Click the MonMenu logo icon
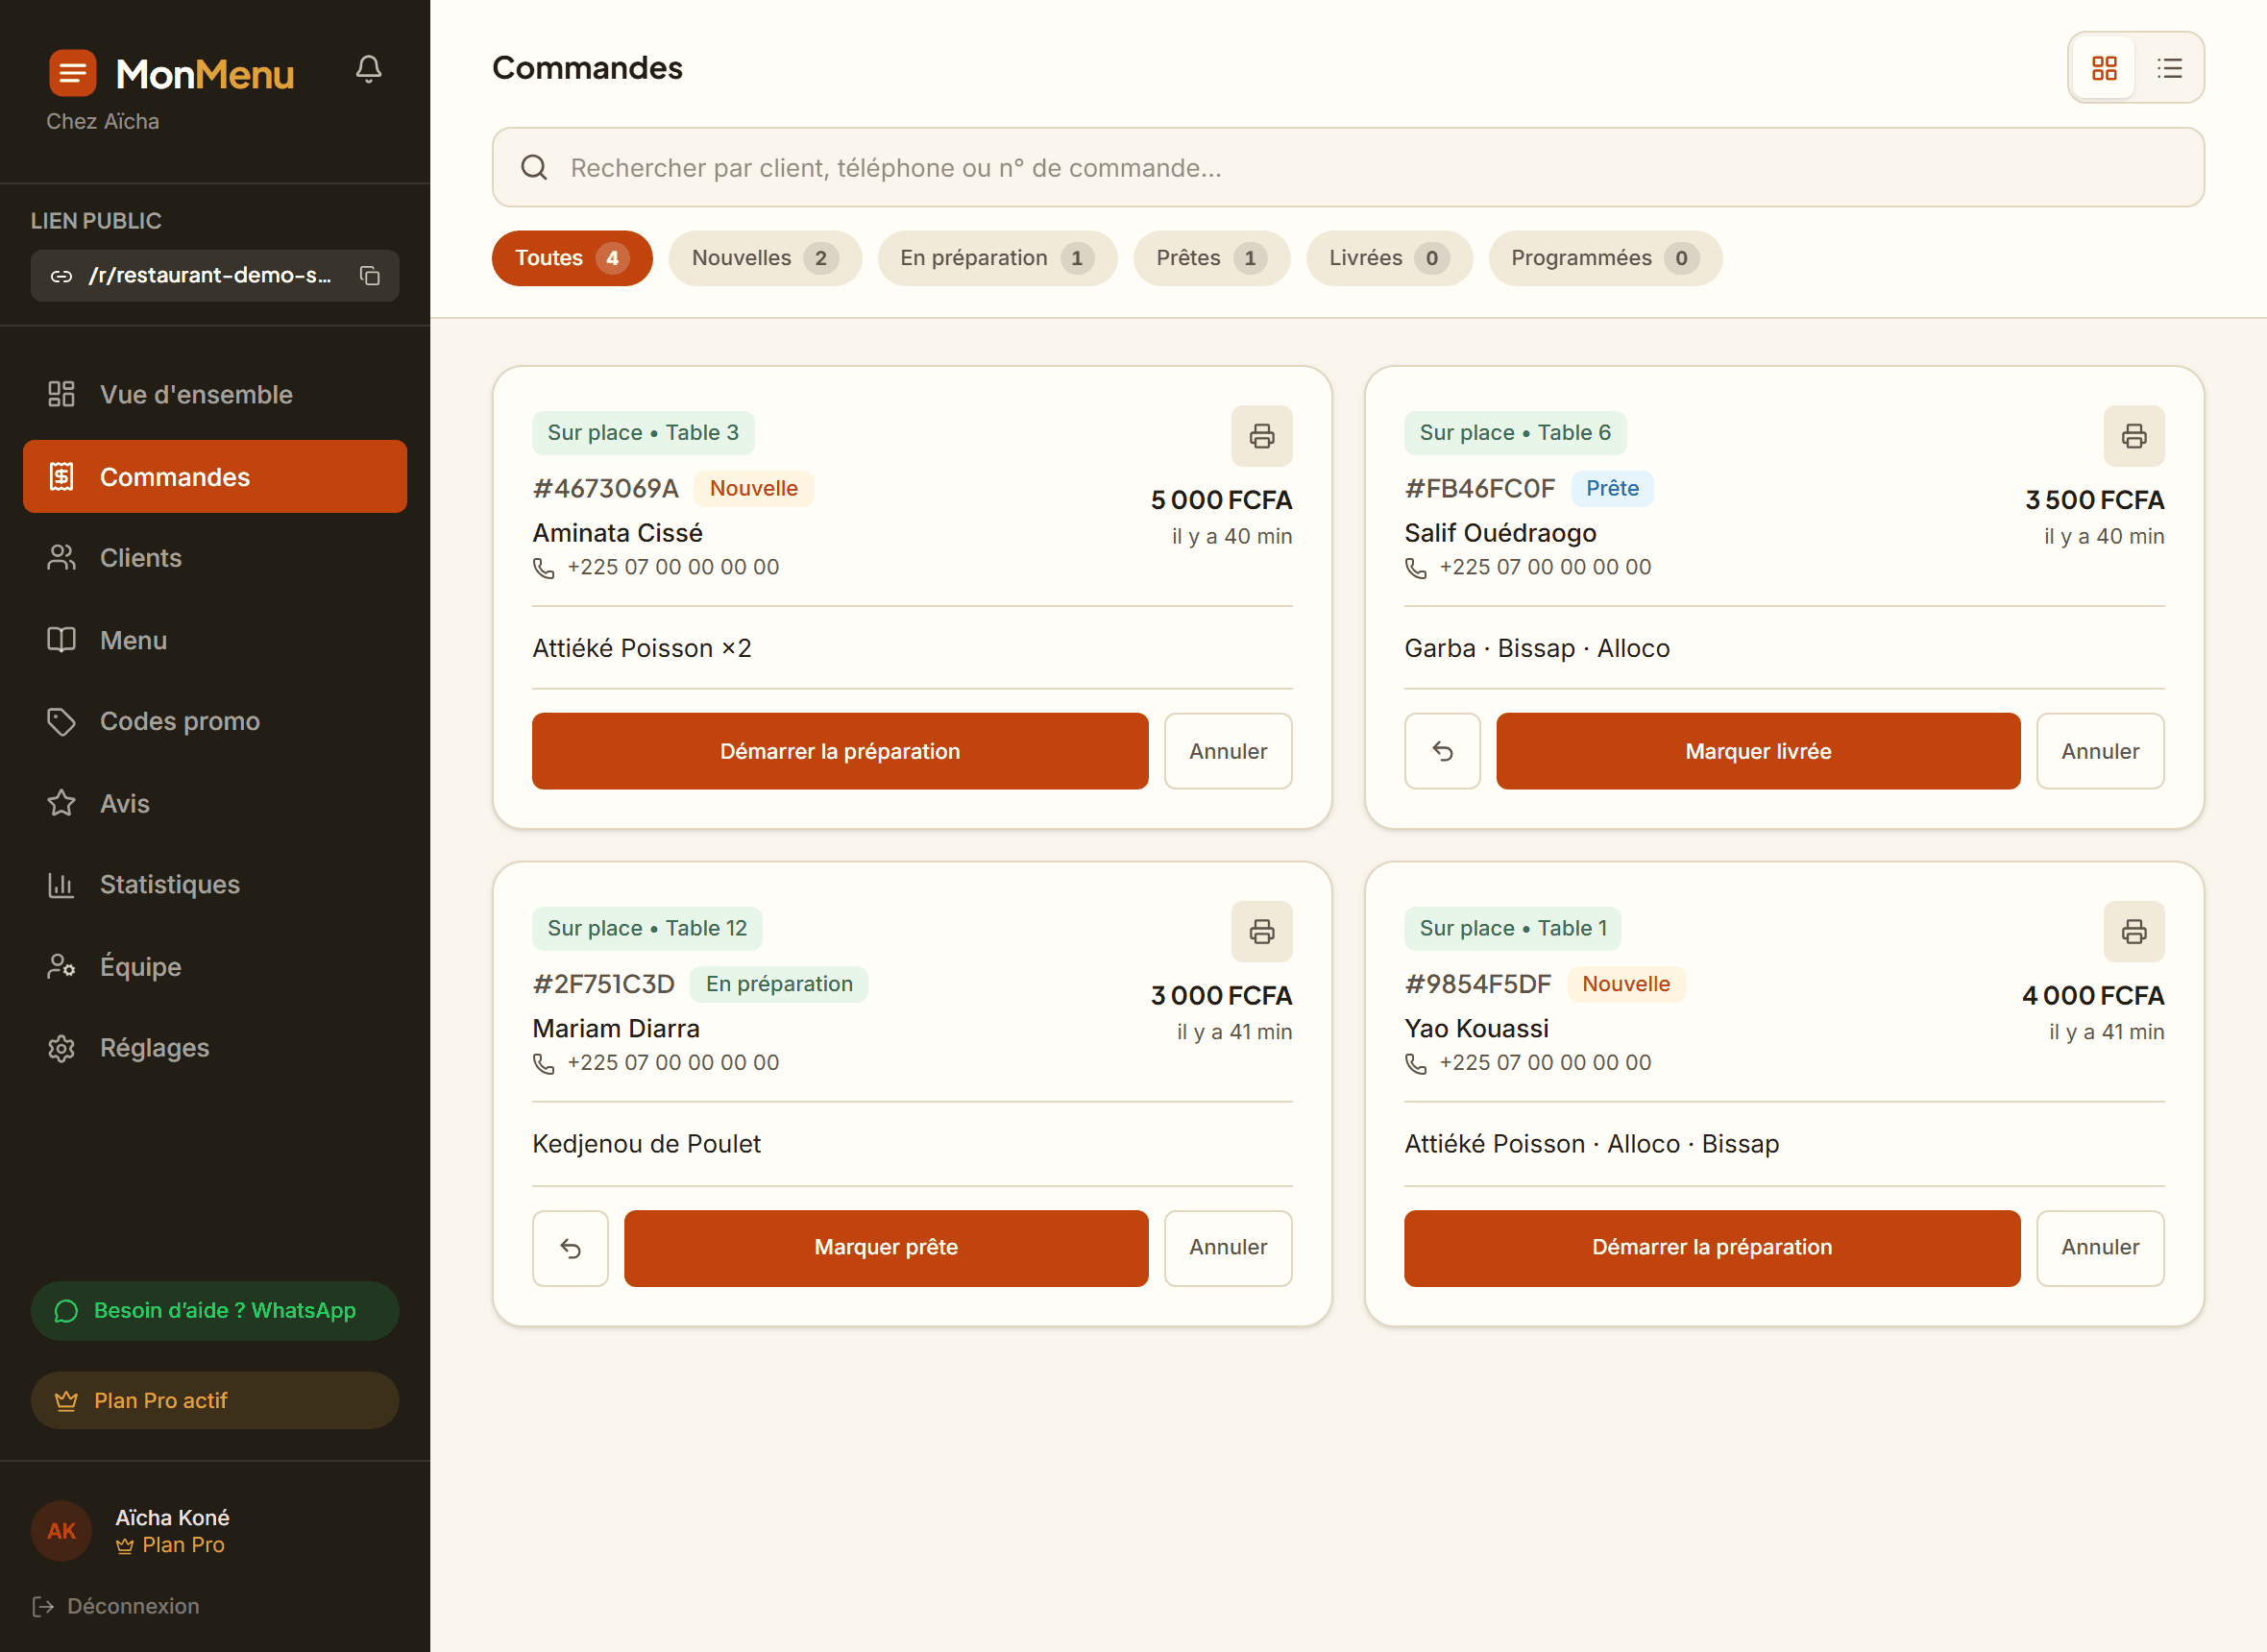Screen dimensions: 2267x1652 pyautogui.click(x=72, y=73)
